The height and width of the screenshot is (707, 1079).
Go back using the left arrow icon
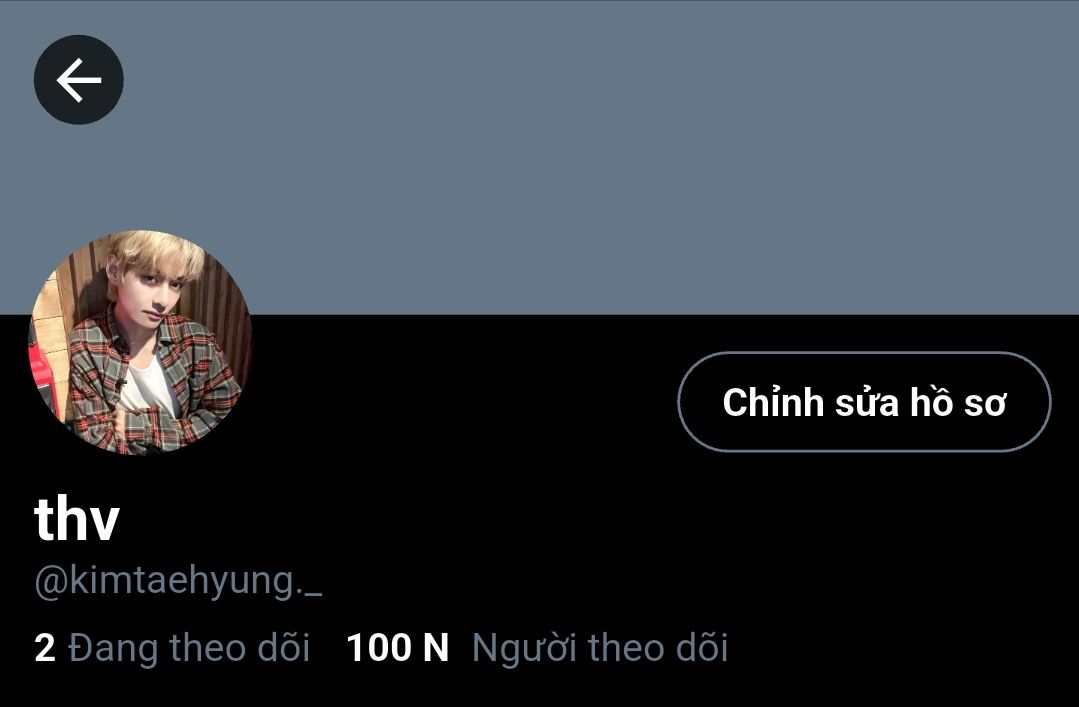(x=78, y=80)
